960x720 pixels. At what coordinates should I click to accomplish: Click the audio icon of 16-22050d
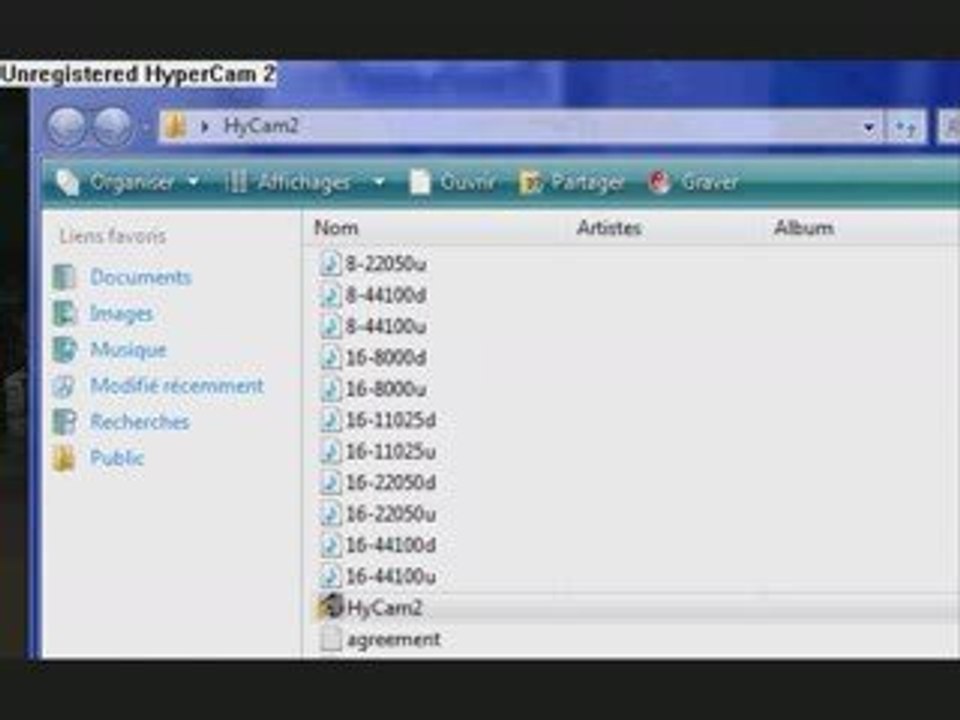tap(331, 482)
